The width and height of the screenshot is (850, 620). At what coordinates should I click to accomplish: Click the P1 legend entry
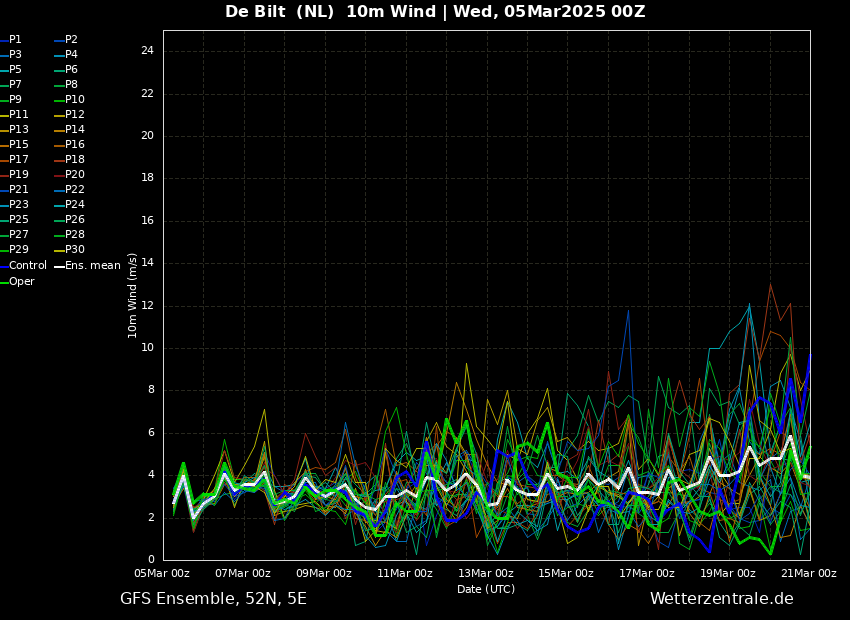click(x=15, y=40)
